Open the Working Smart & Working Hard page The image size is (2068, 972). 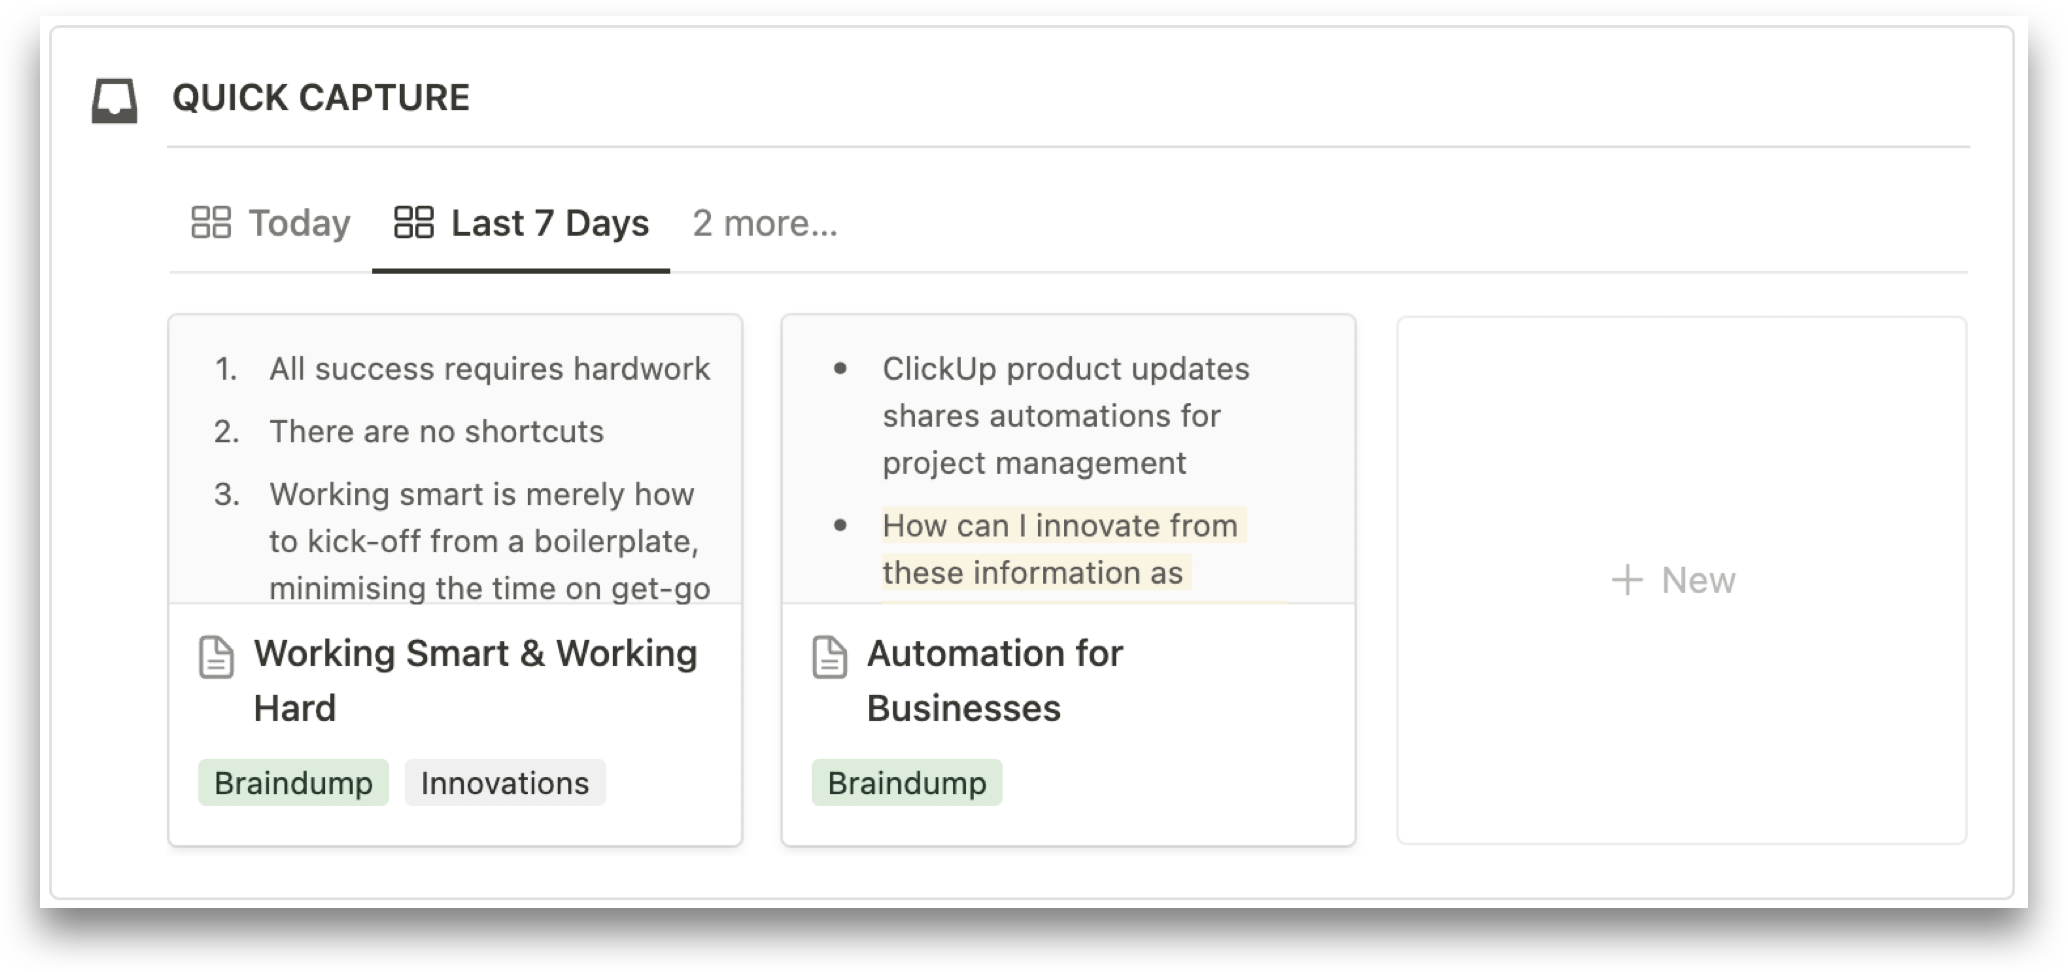point(475,681)
